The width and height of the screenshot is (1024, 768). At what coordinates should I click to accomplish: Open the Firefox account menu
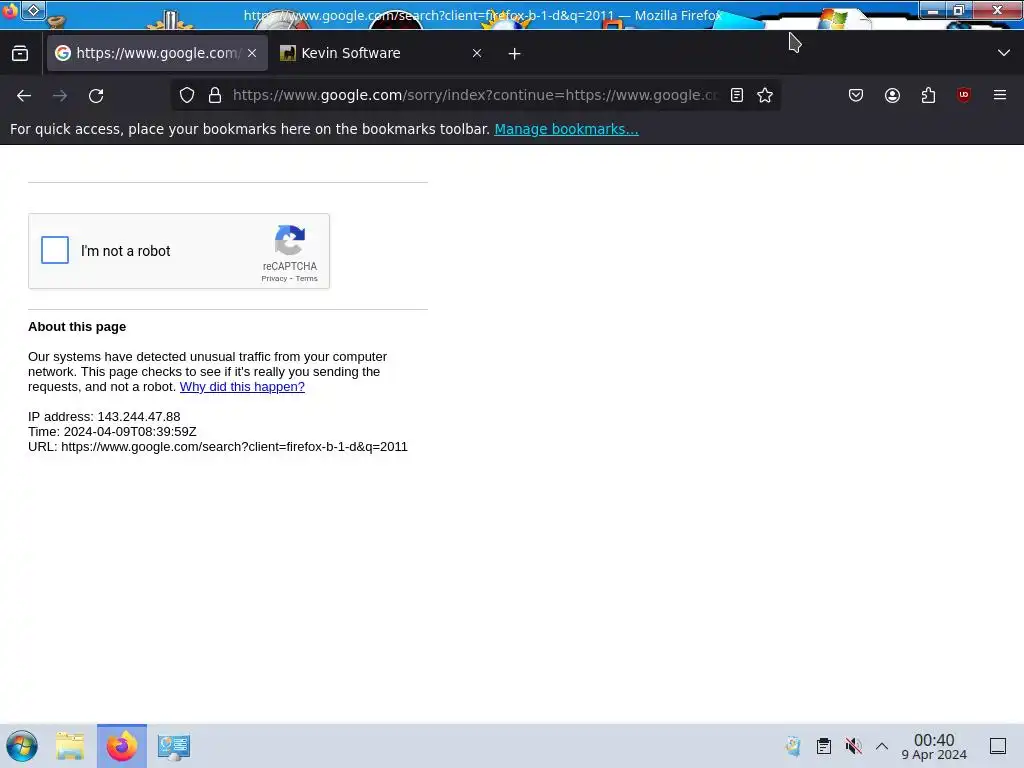(x=892, y=95)
